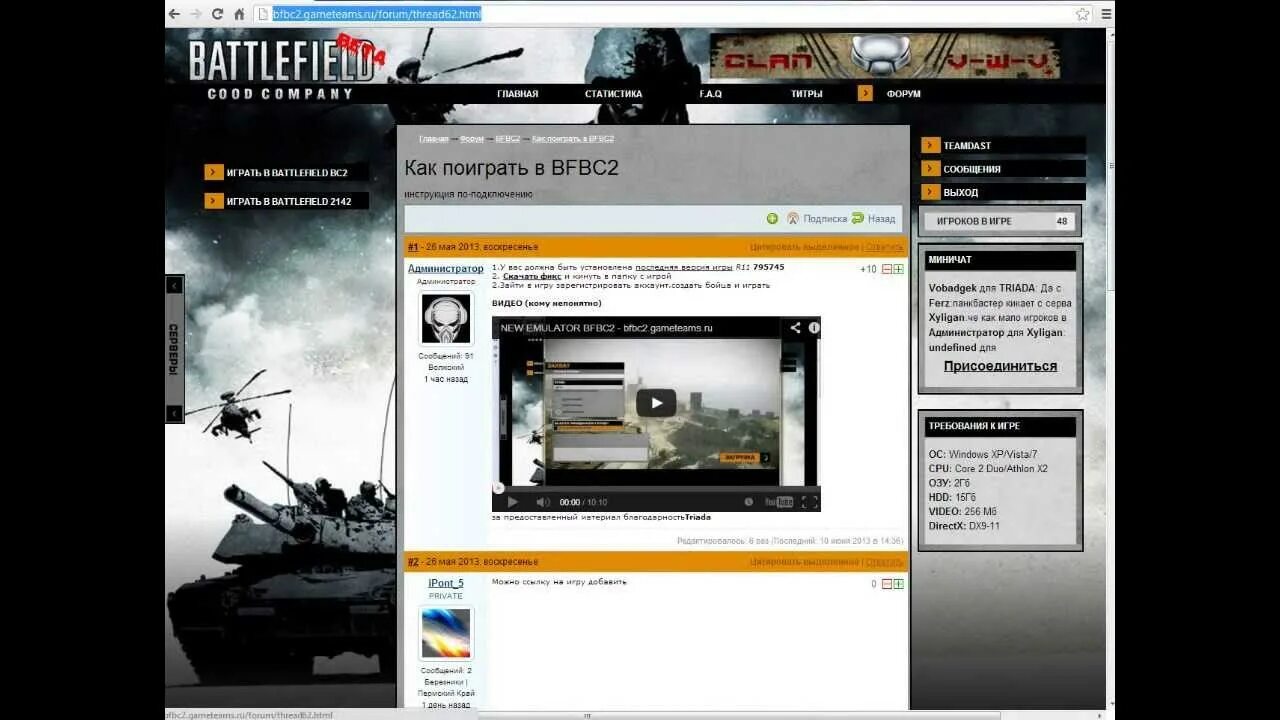Expand the СЕРВЕРЫ side panel top arrow
The width and height of the screenshot is (1280, 720).
(x=174, y=286)
